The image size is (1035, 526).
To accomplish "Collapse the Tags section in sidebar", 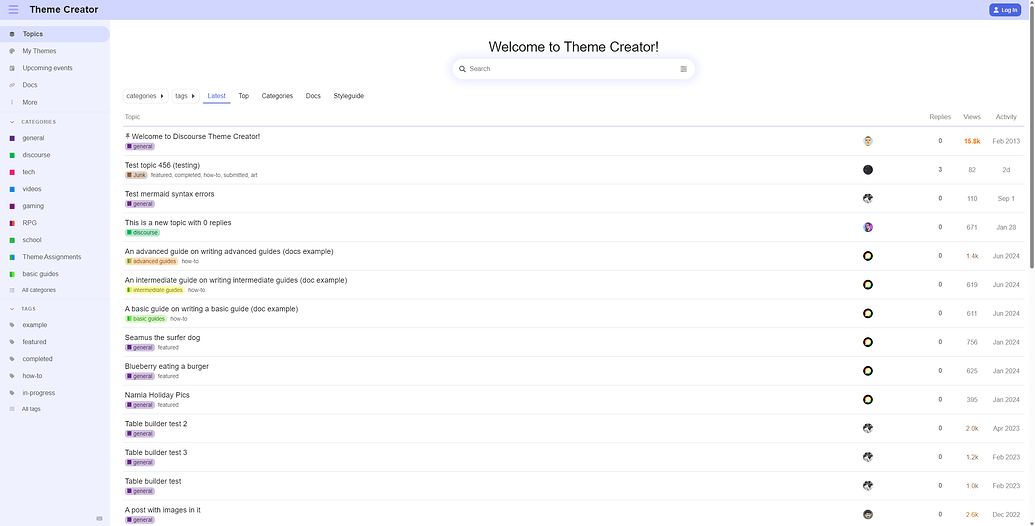I will [x=12, y=309].
